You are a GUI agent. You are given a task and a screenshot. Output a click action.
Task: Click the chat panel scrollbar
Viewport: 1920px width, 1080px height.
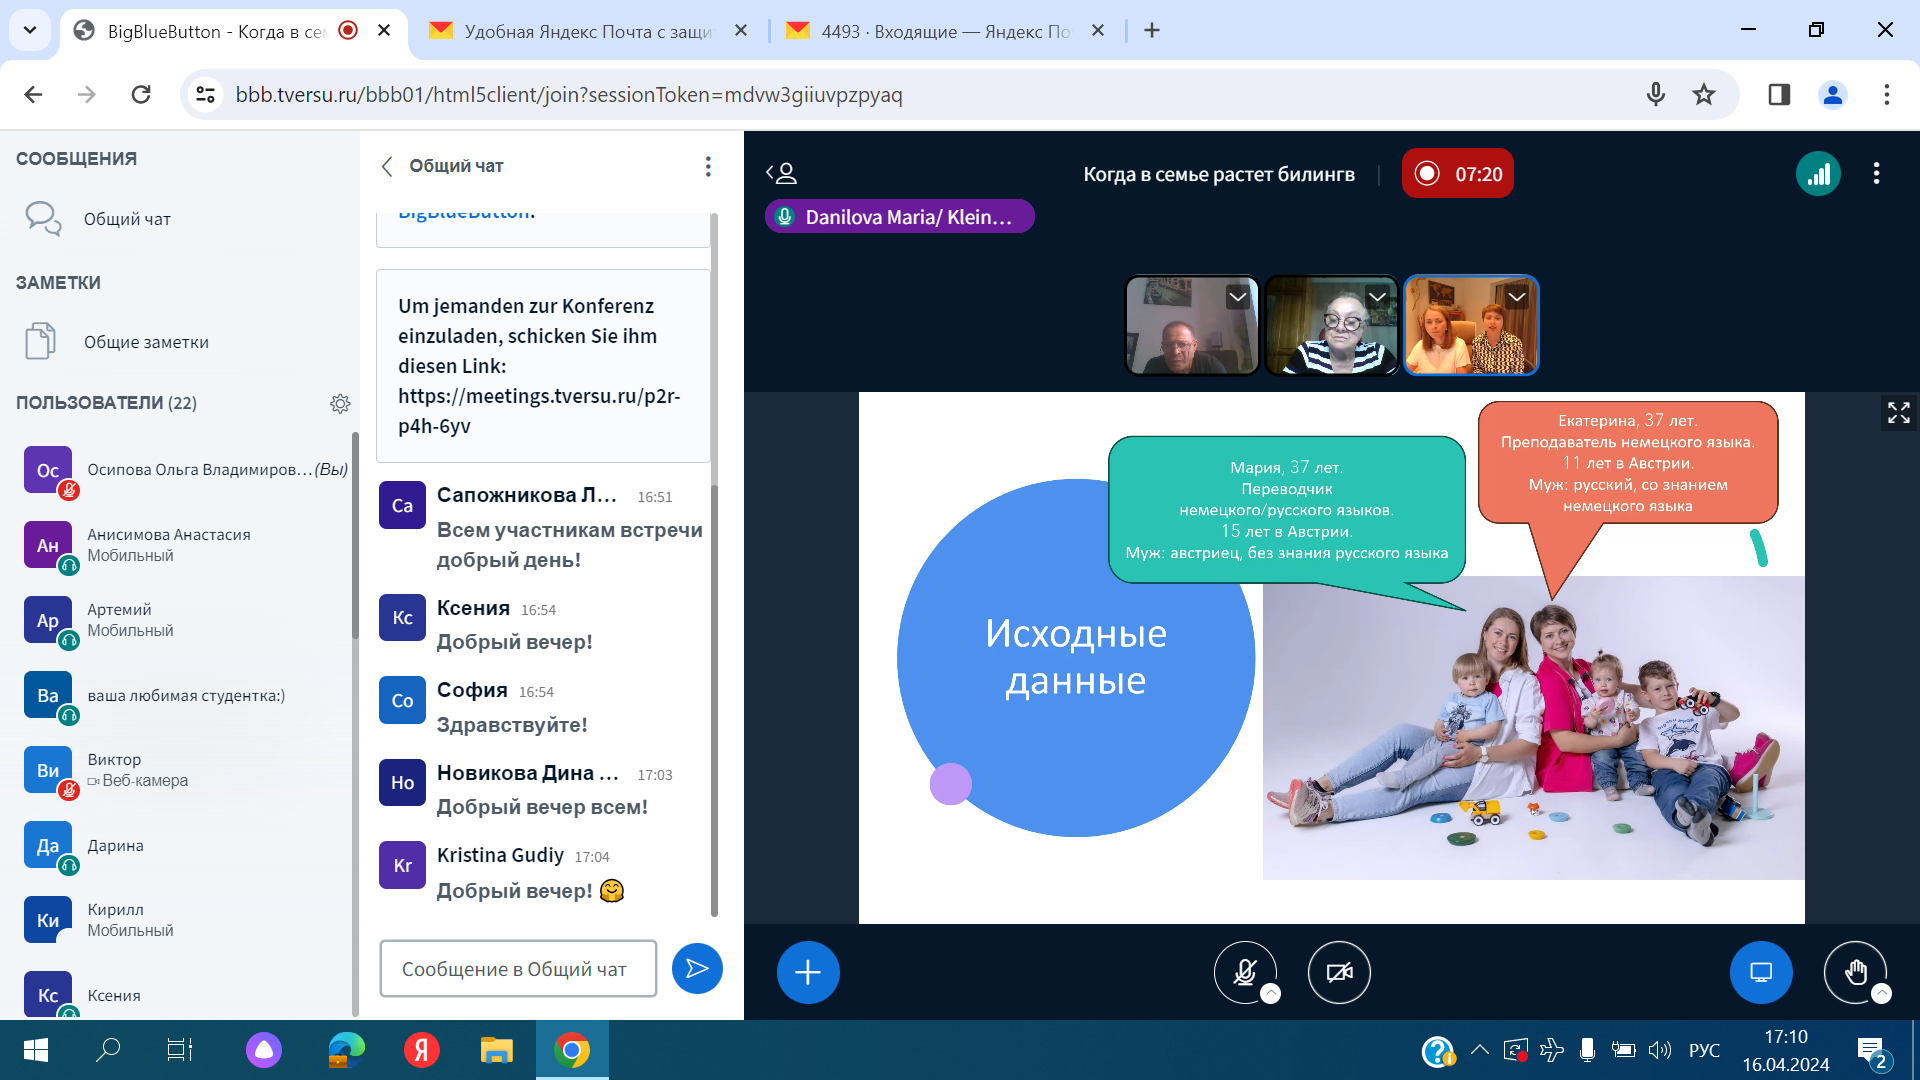(x=714, y=700)
